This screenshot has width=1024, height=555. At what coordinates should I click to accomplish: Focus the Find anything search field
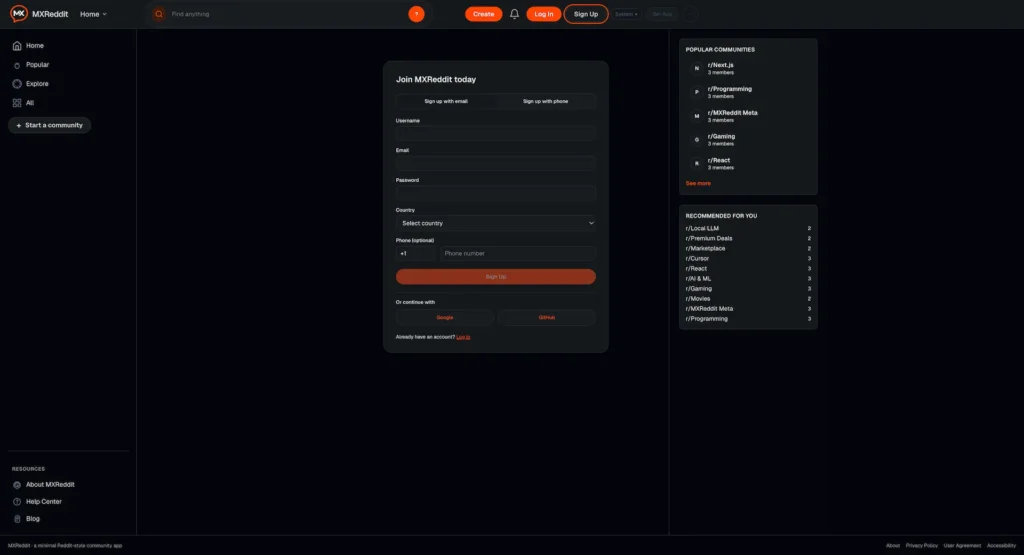point(286,14)
